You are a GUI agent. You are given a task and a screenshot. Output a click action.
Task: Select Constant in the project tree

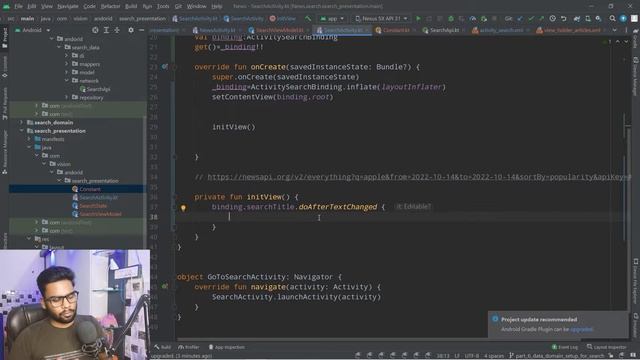tap(87, 189)
